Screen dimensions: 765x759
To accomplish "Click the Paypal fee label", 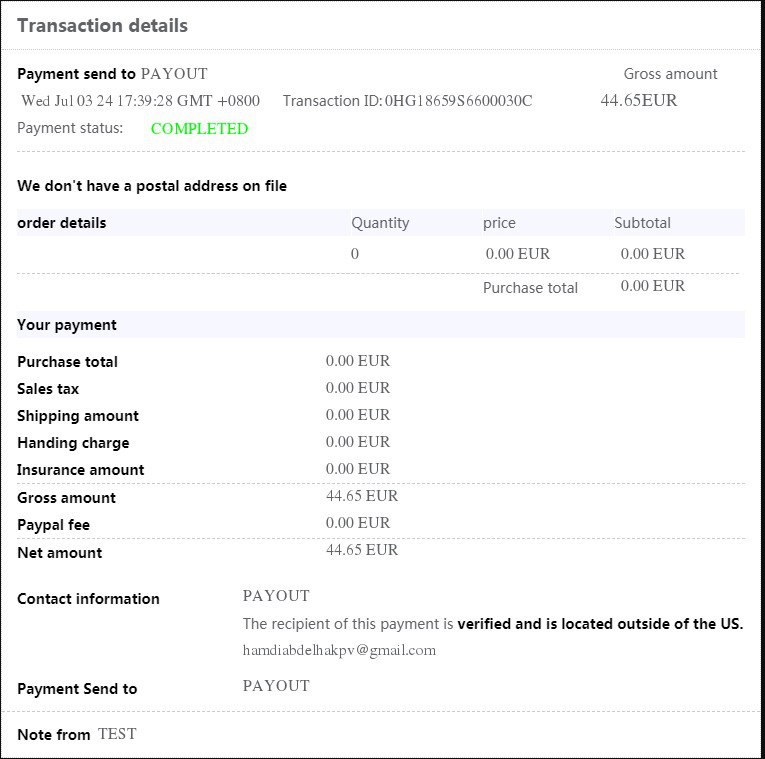I will pyautogui.click(x=54, y=525).
